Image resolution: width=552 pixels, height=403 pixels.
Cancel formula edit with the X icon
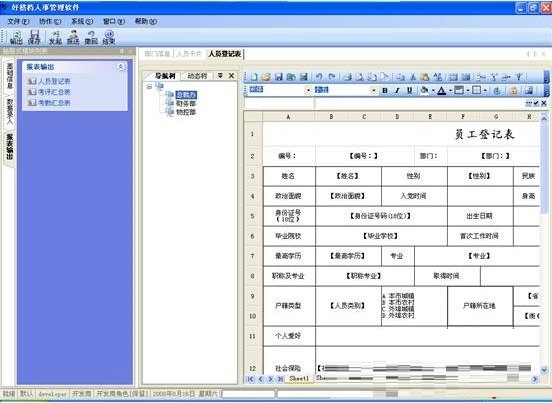point(544,103)
